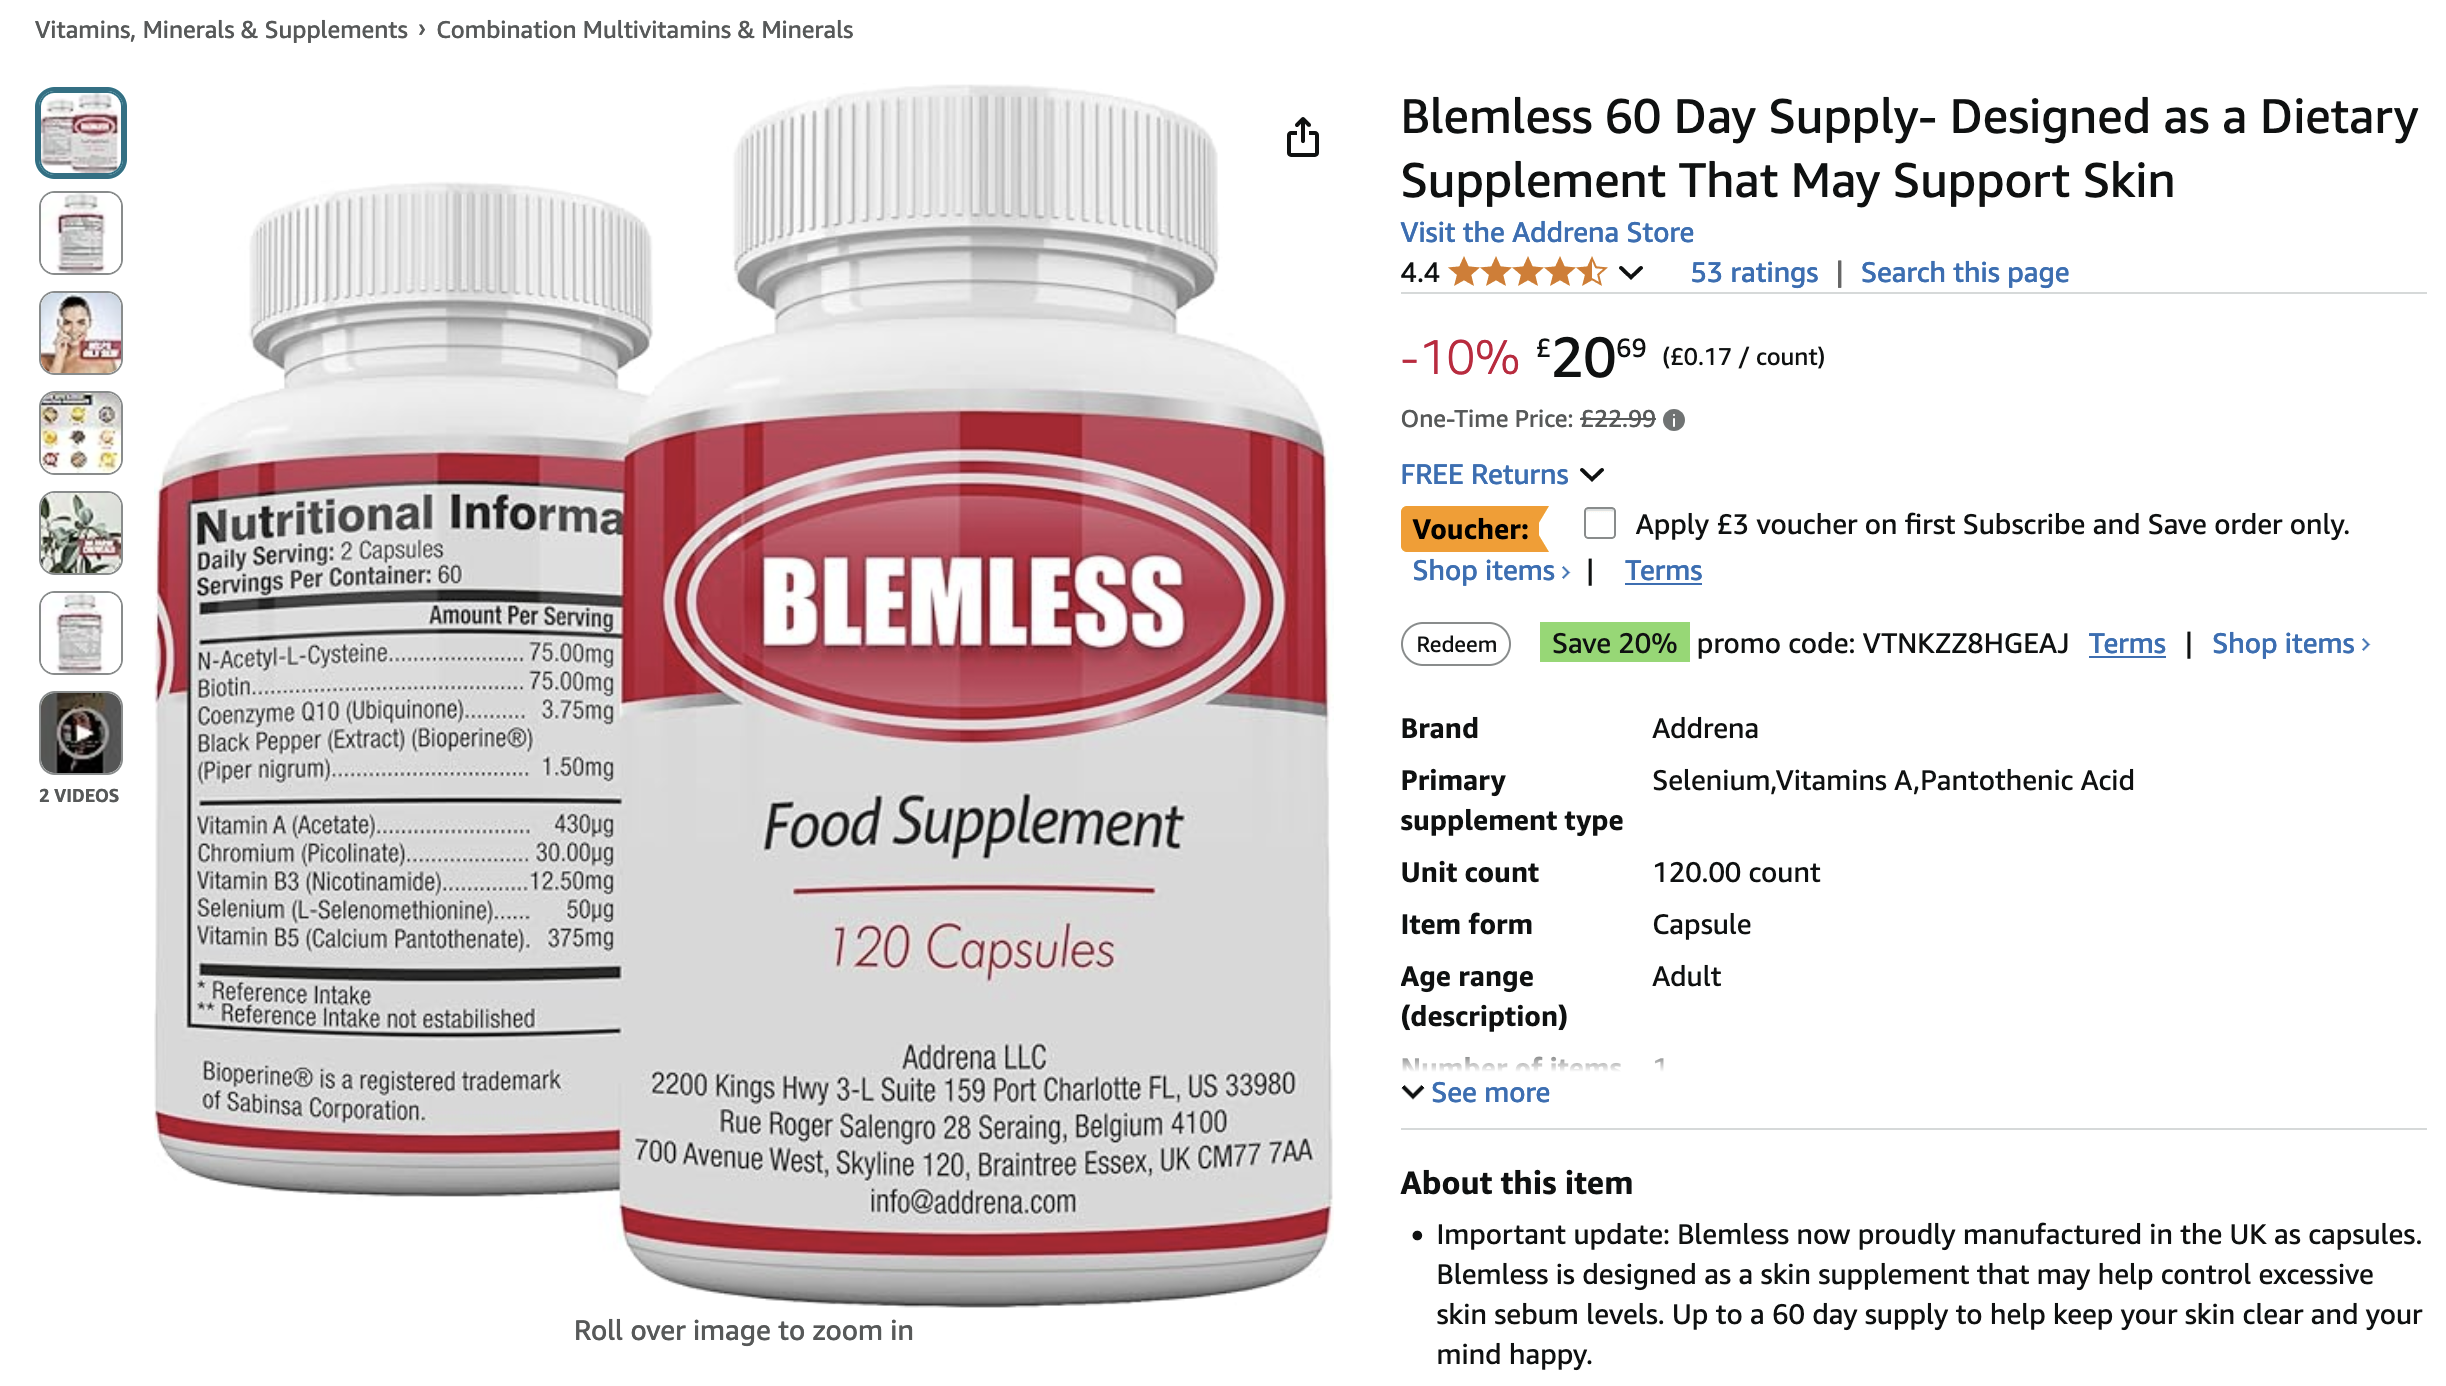
Task: Click the Redeem promo code button
Action: (x=1455, y=644)
